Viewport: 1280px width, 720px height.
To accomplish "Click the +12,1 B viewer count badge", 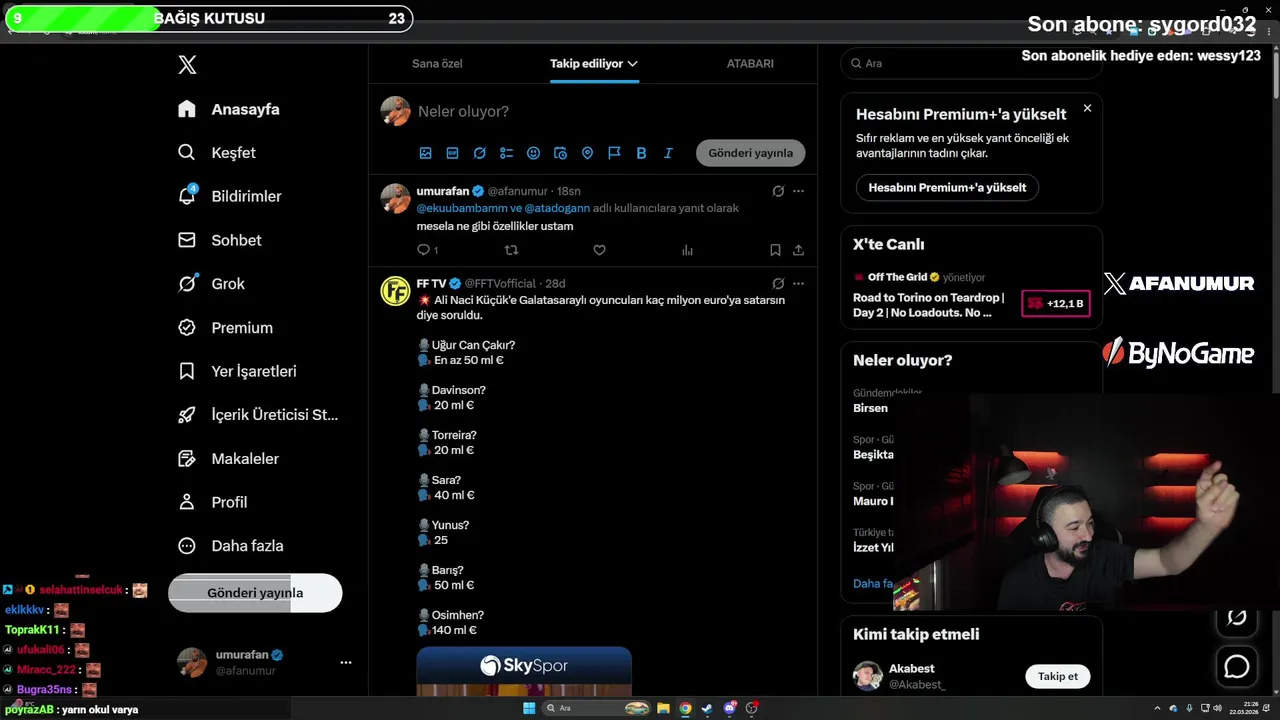I will [1055, 303].
